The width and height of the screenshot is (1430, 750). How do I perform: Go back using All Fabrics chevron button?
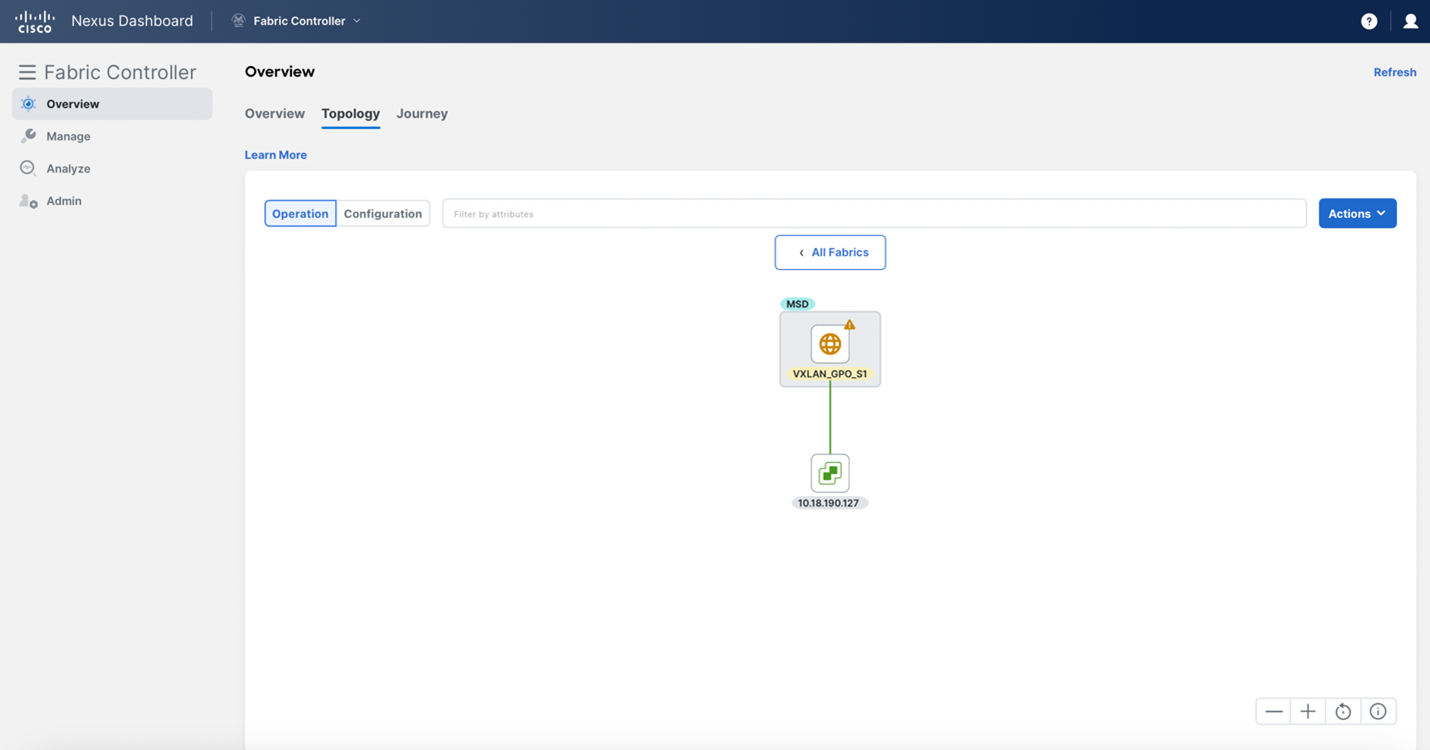(830, 252)
